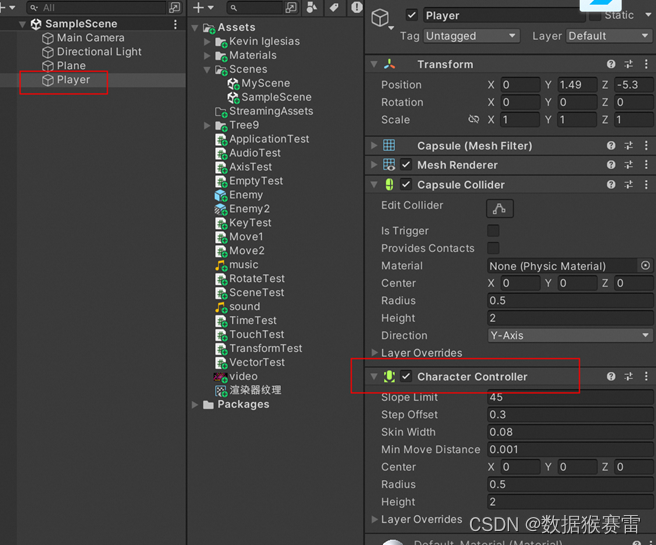656x545 pixels.
Task: Collapse the Character Controller component
Action: click(374, 376)
